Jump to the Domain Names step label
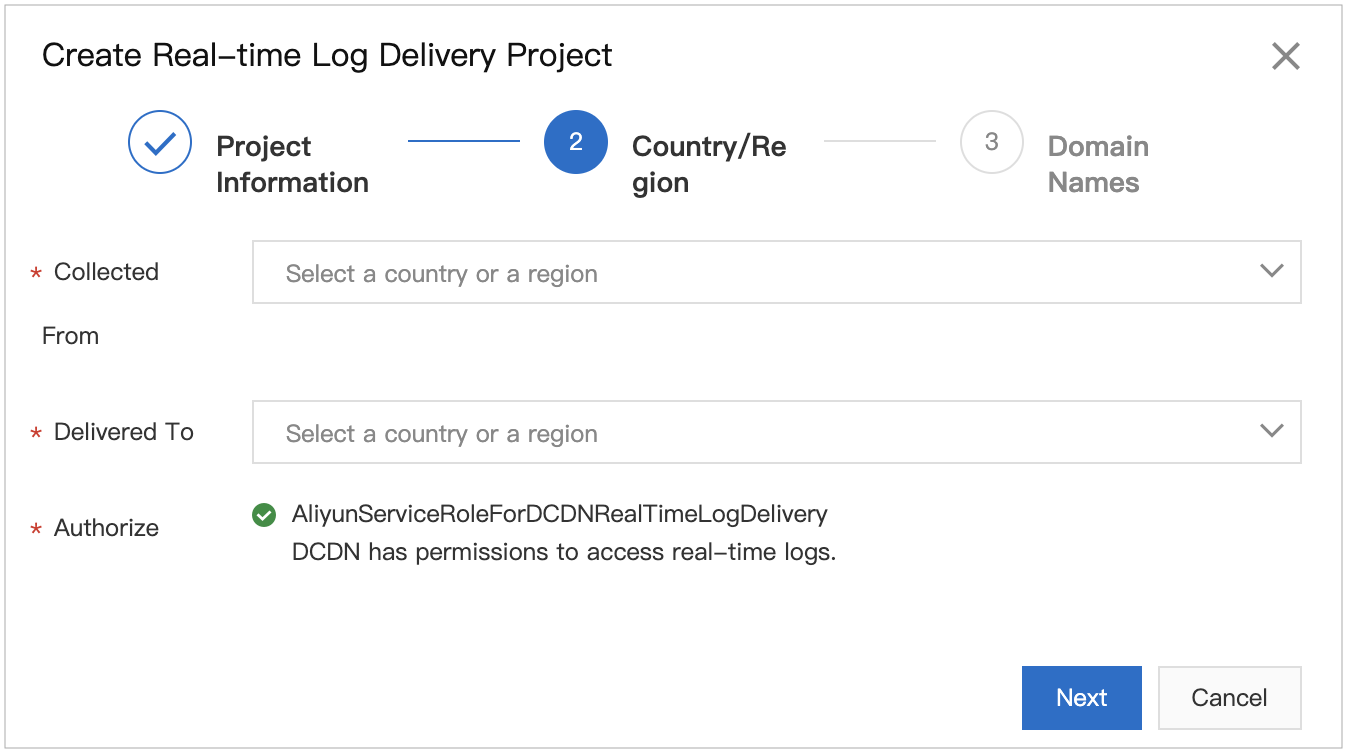This screenshot has width=1346, height=754. (1097, 164)
